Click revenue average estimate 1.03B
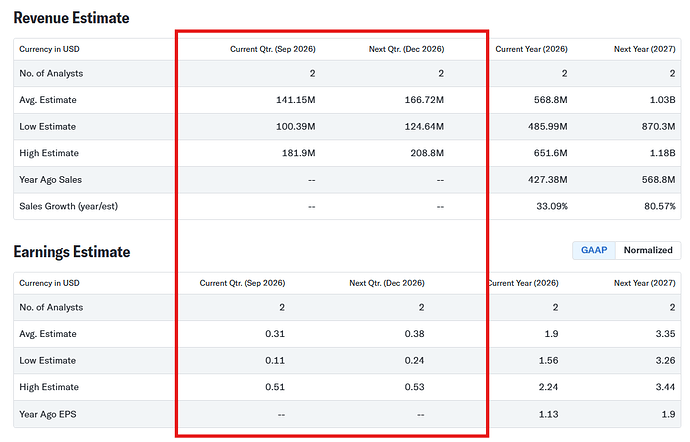Image resolution: width=690 pixels, height=442 pixels. point(662,100)
